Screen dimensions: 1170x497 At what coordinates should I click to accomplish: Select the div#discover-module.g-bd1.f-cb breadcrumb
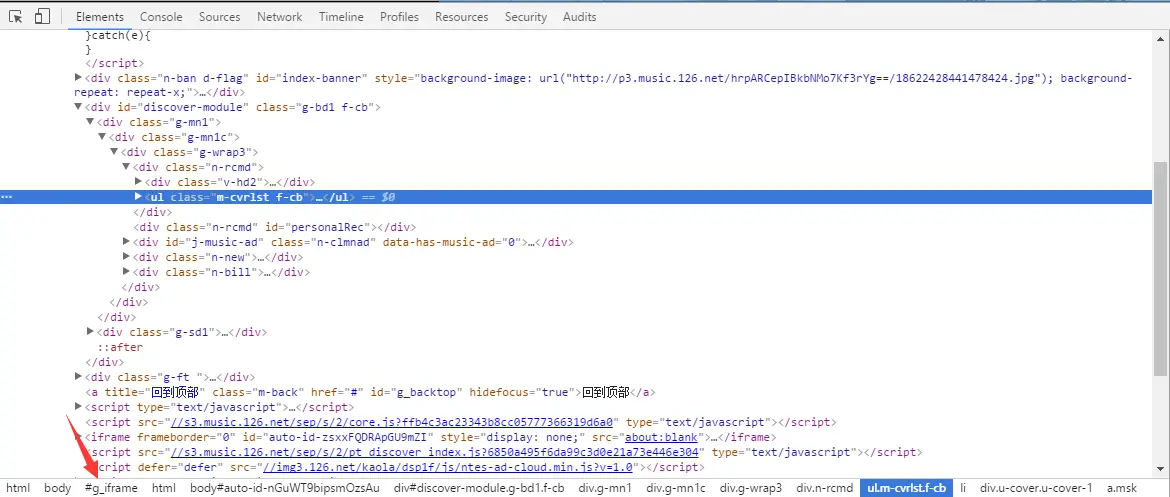tap(479, 488)
